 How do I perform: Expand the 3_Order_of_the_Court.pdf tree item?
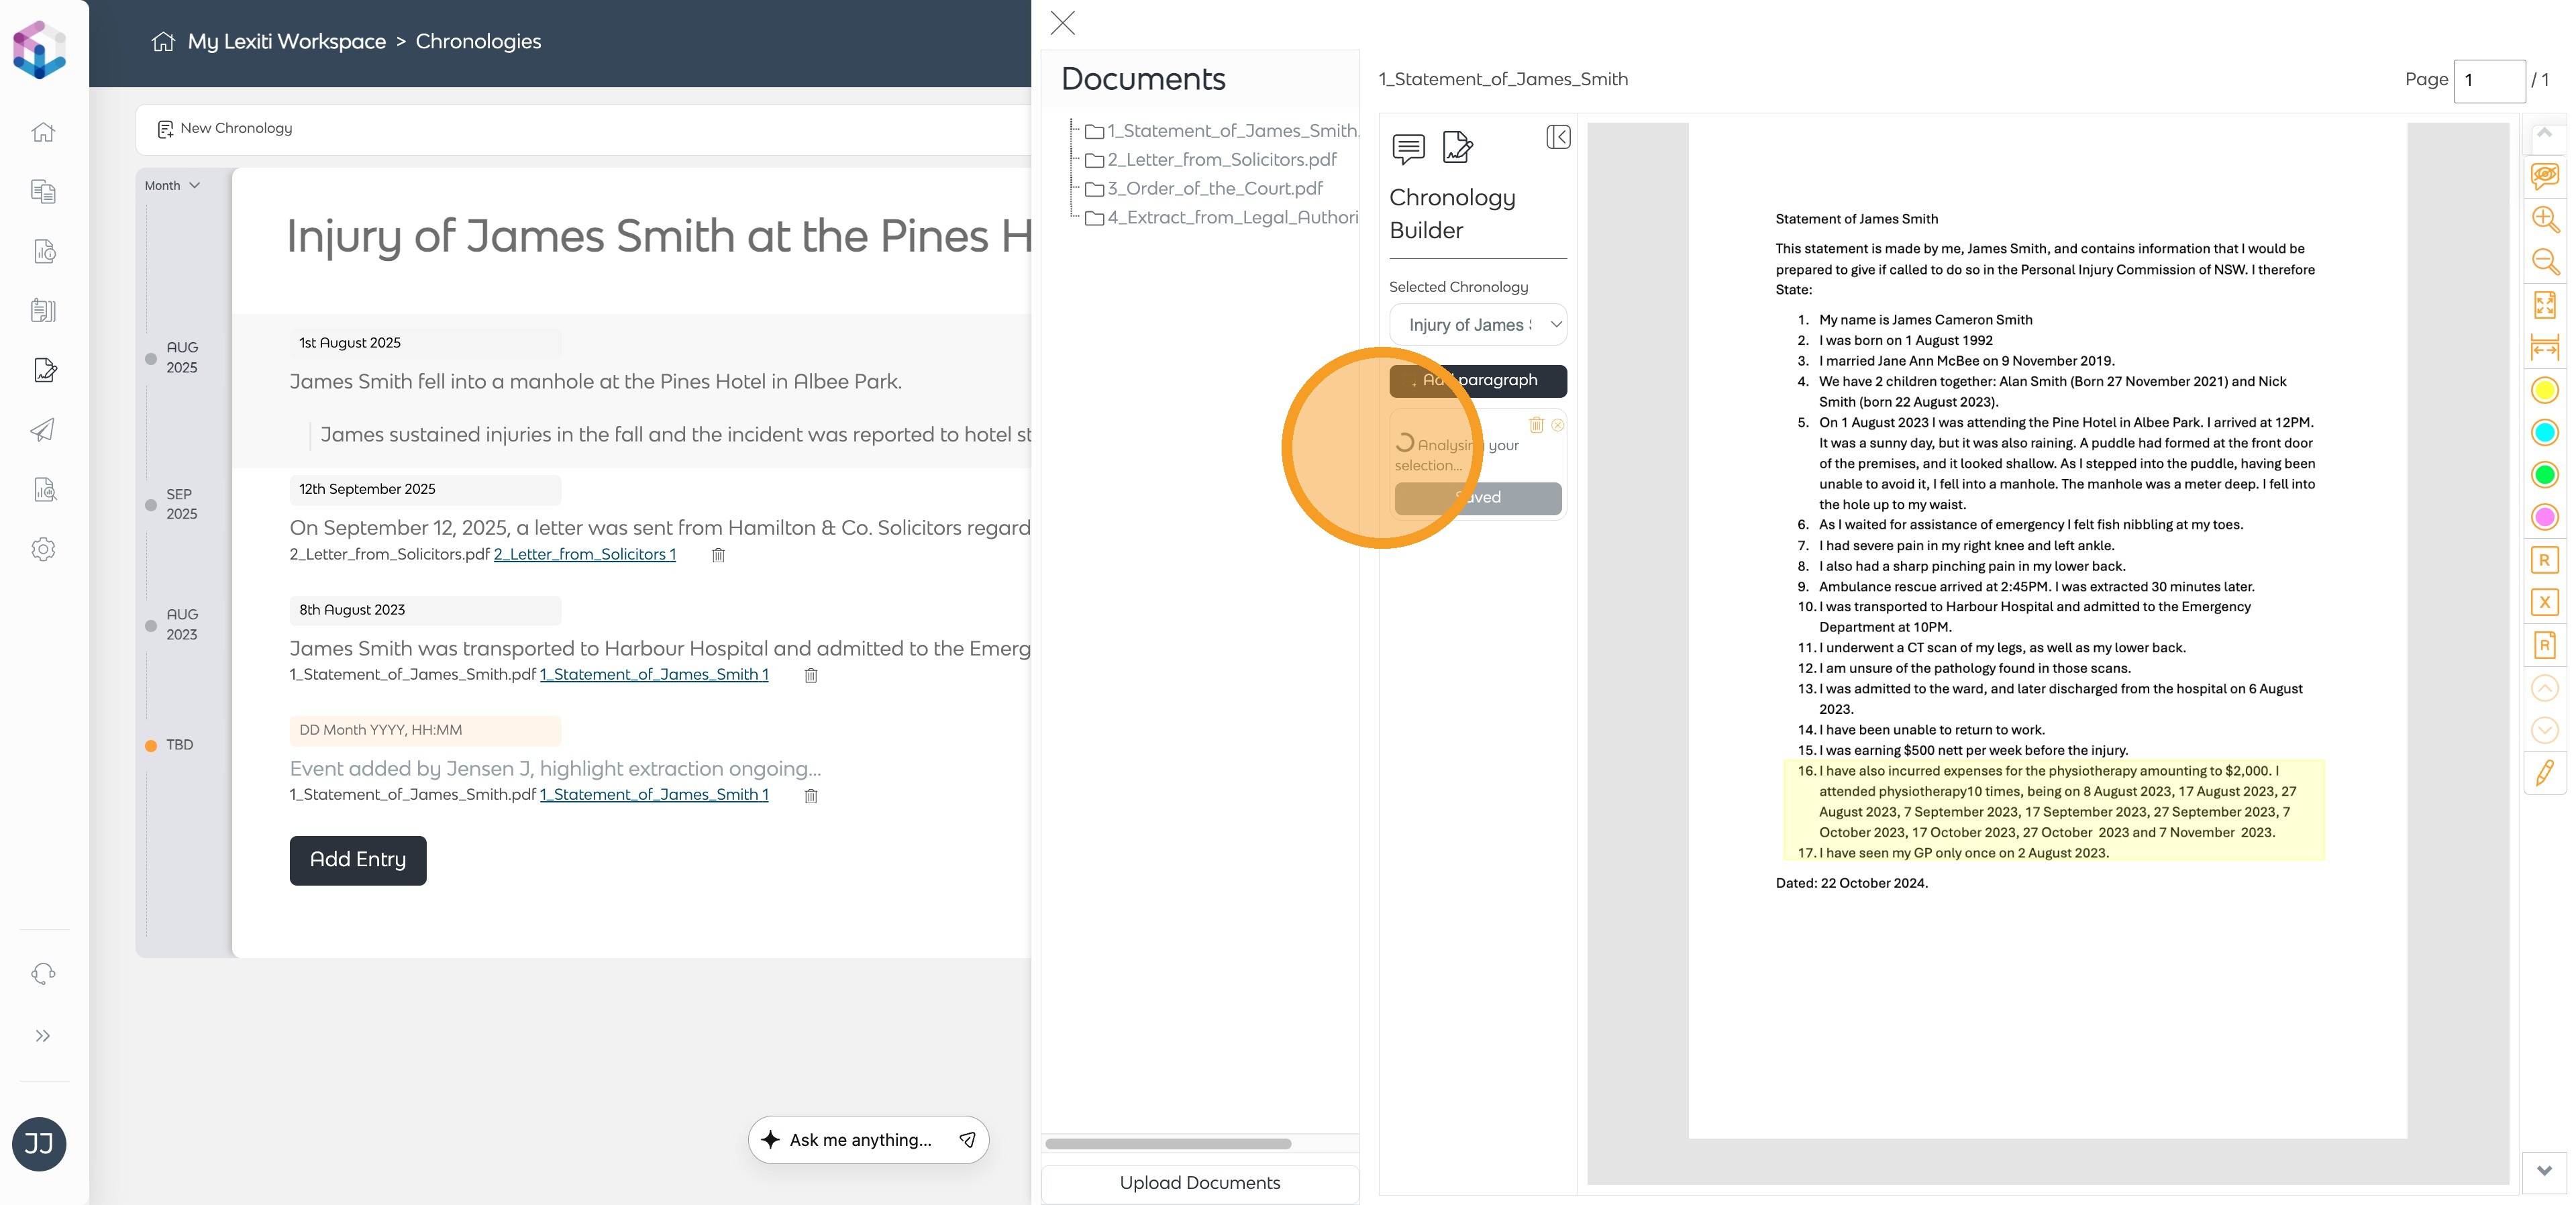tap(1213, 189)
